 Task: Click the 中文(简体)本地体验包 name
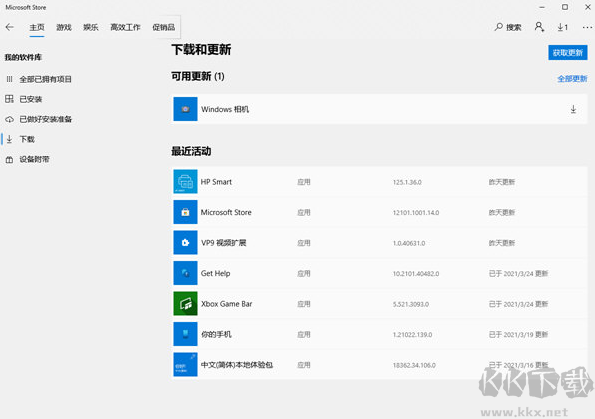pyautogui.click(x=237, y=365)
